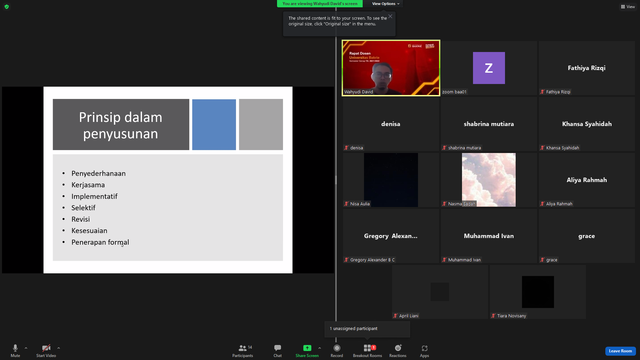Screen dimensions: 640x360
Task: Select Khansa Syahidah's participant tile
Action: coord(587,124)
